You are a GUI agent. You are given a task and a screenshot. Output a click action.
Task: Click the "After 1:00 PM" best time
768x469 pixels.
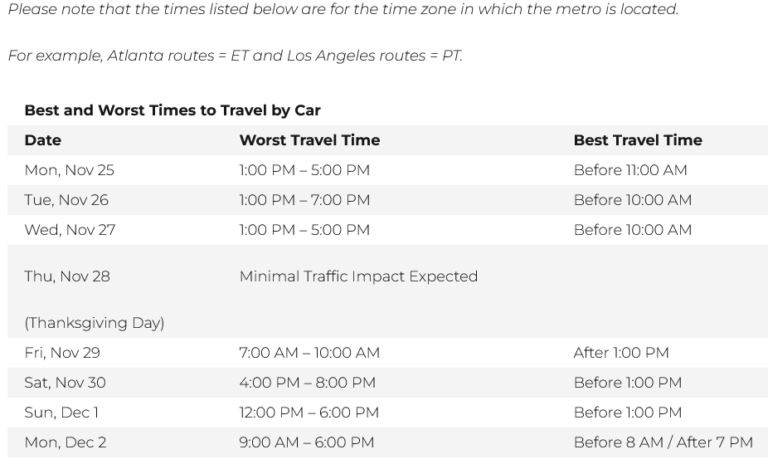pos(621,352)
